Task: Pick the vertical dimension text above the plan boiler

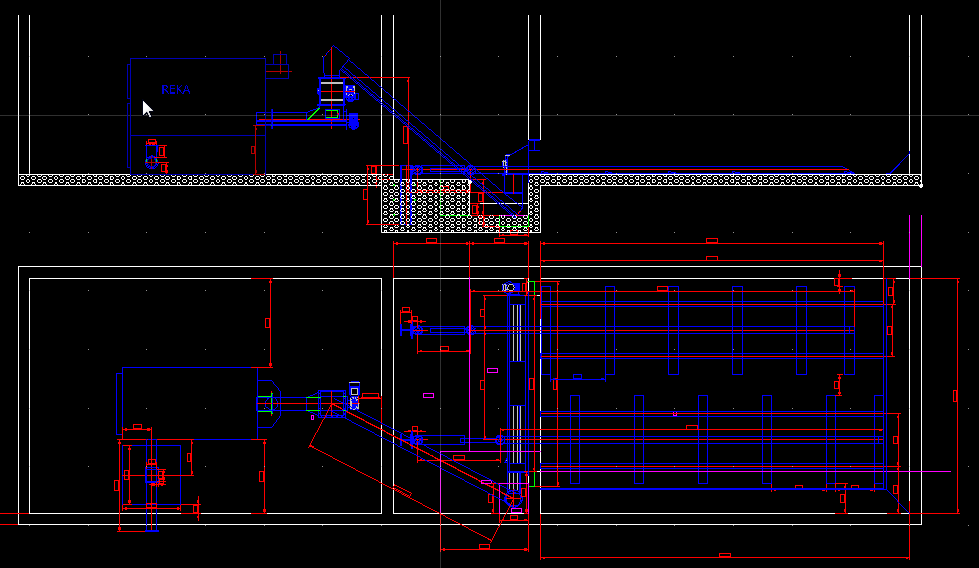Action: click(268, 322)
